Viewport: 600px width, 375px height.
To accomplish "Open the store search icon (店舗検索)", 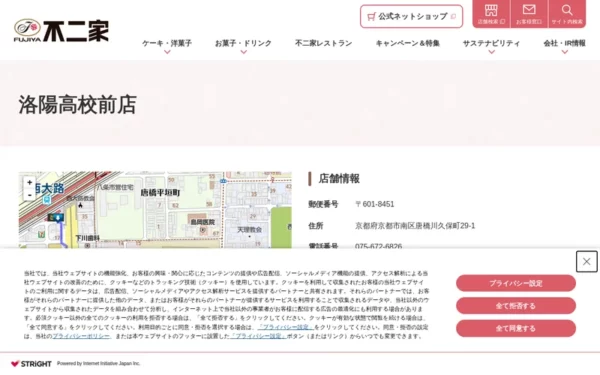I will coord(491,14).
